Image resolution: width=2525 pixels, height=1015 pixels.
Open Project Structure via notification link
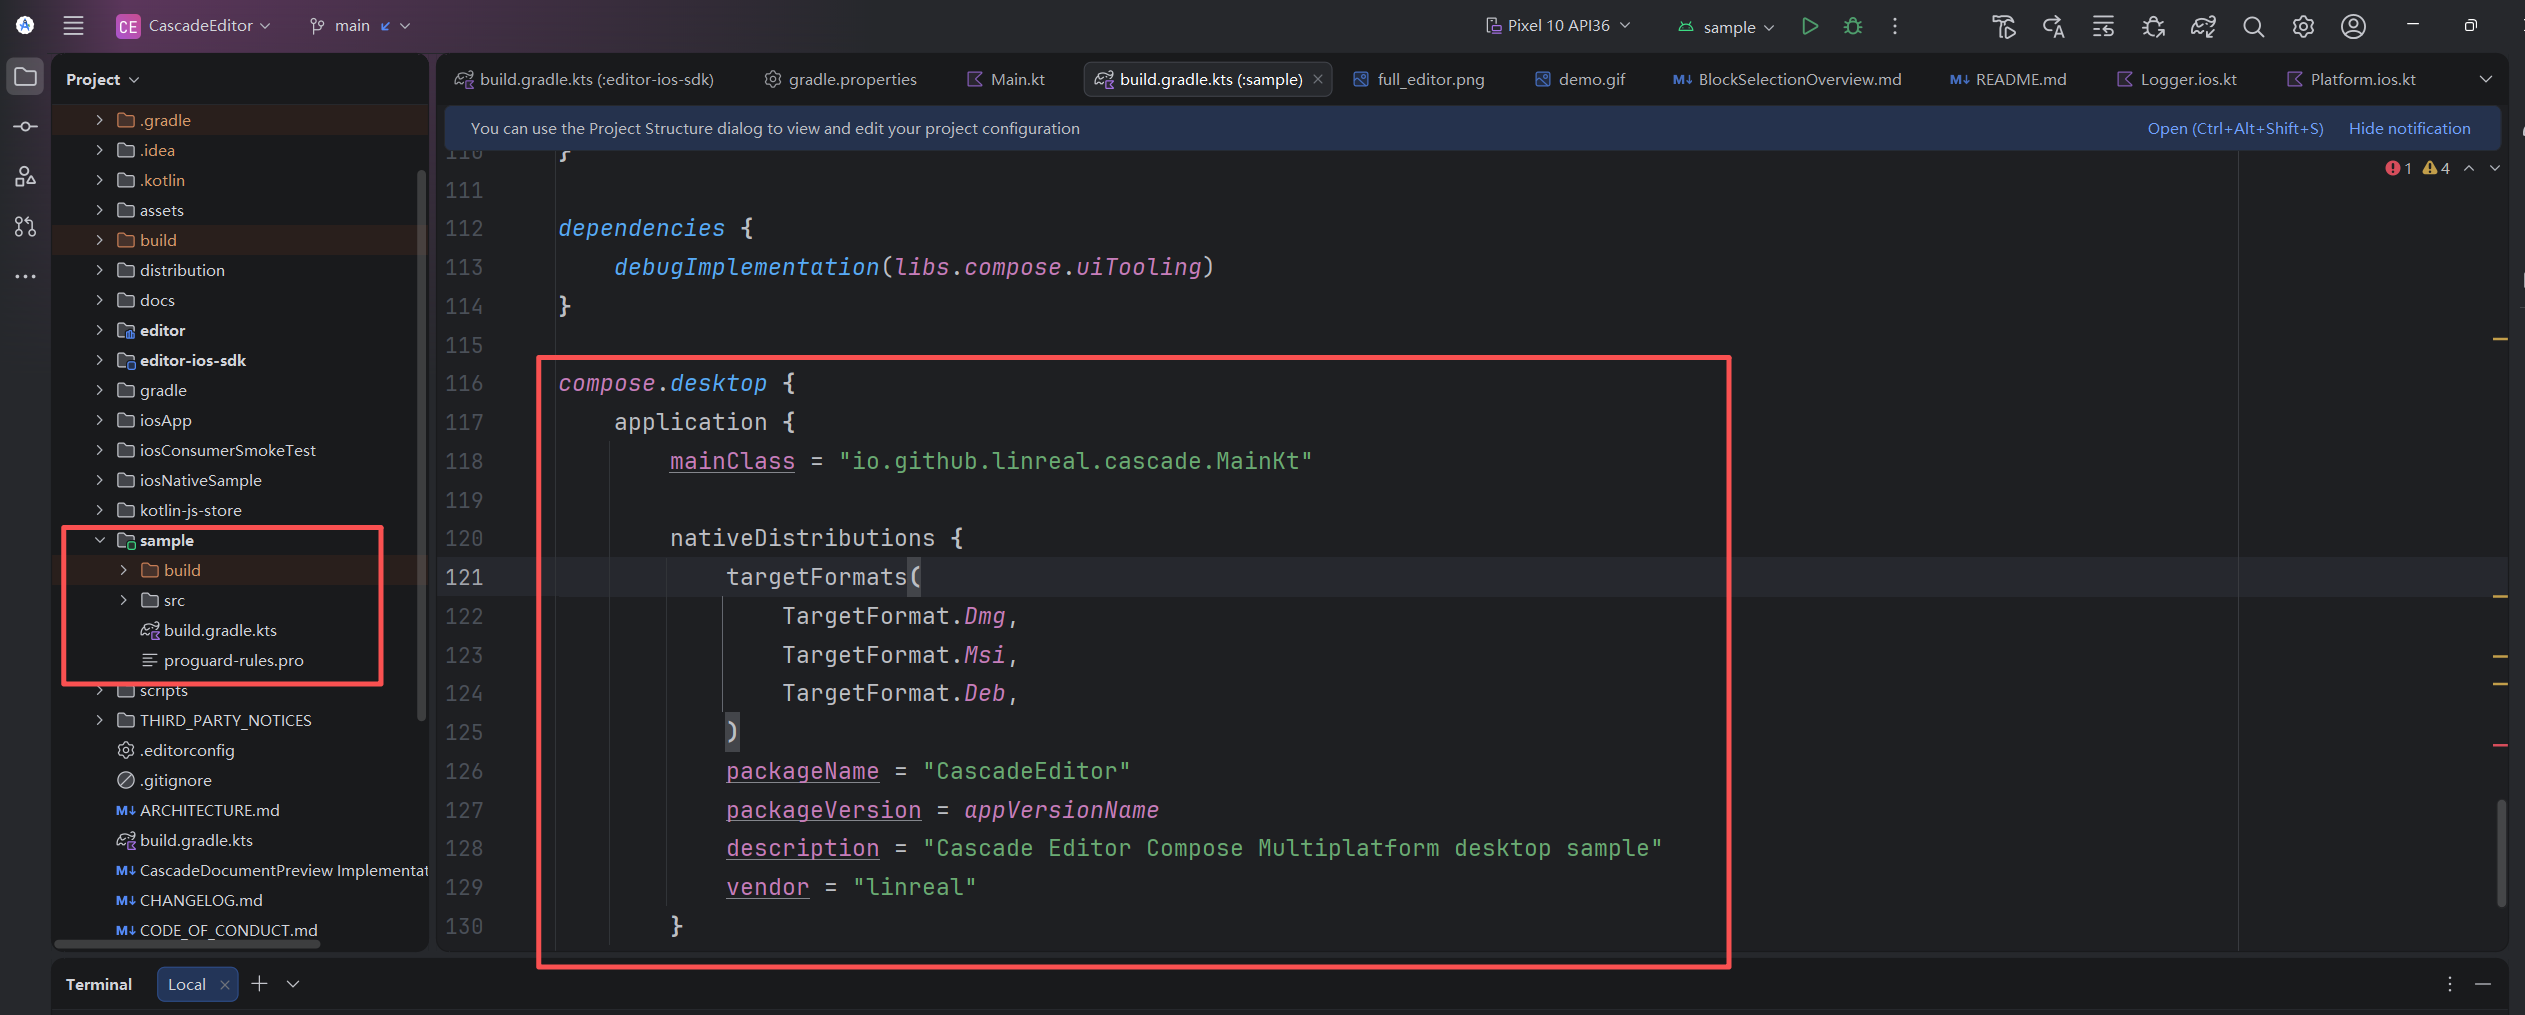[2235, 128]
